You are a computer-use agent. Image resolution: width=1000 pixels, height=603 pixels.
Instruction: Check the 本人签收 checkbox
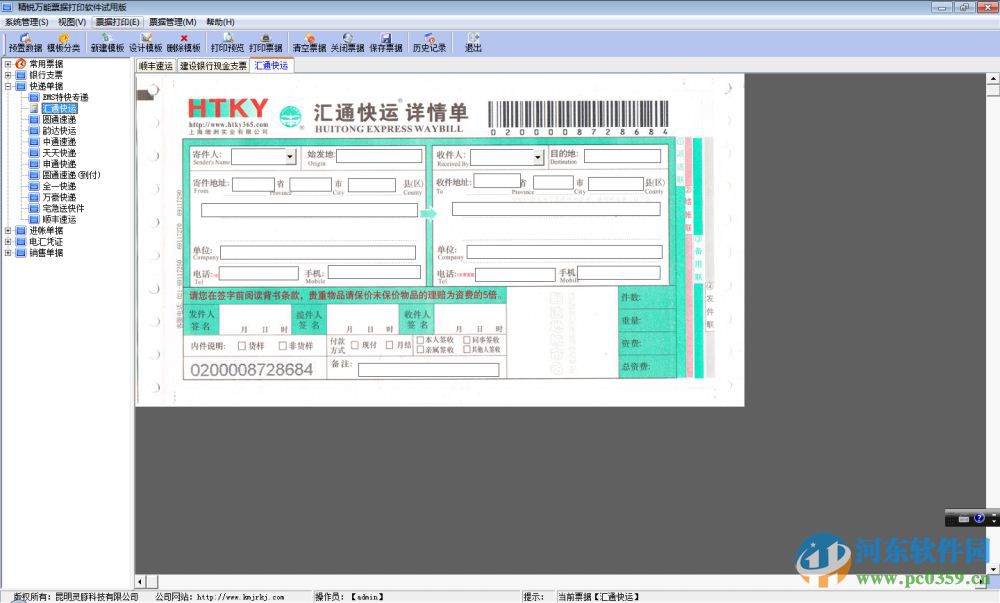click(420, 340)
